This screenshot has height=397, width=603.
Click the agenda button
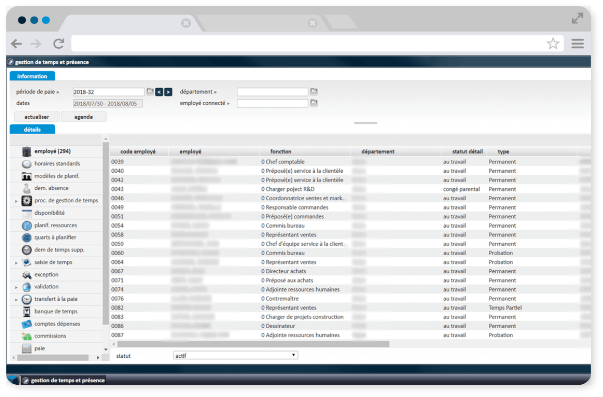pos(84,117)
